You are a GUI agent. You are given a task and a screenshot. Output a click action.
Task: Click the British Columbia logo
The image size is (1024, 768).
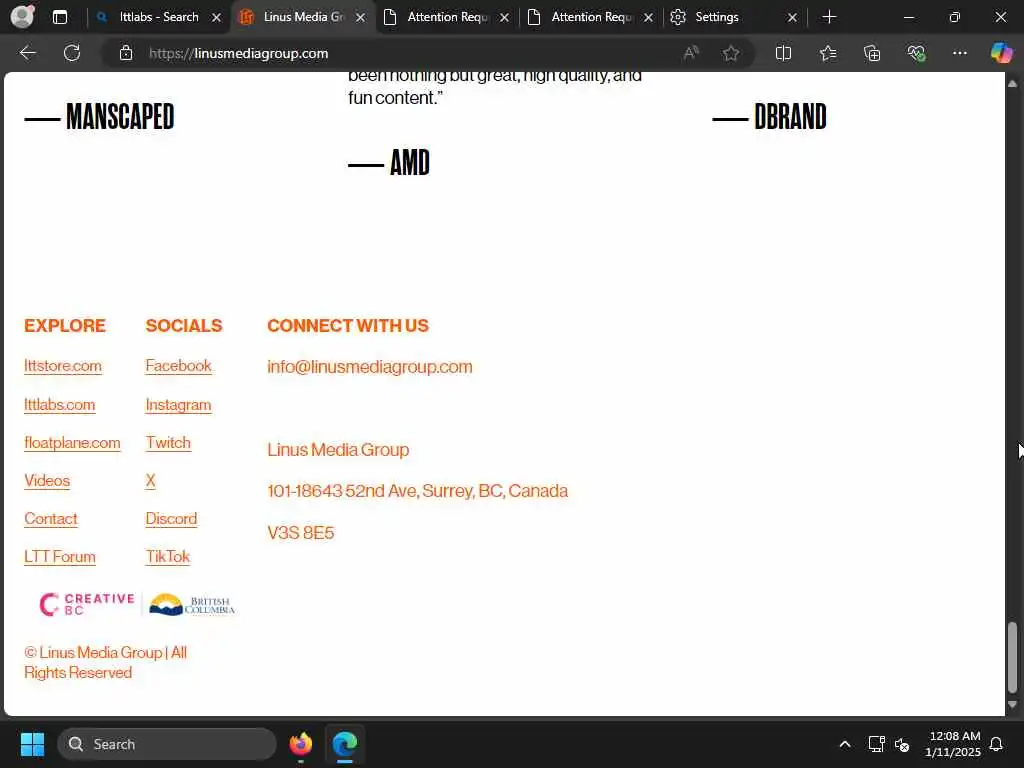191,604
